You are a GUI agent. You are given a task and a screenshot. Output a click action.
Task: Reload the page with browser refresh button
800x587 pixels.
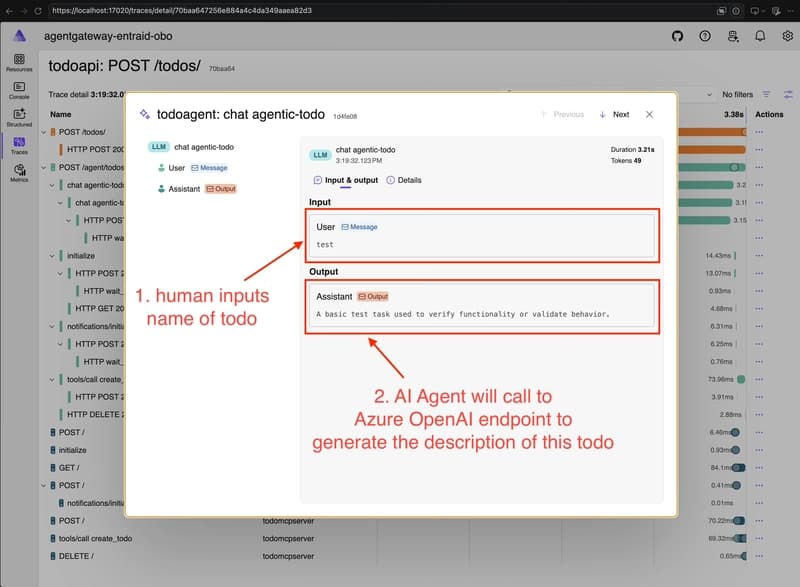click(38, 11)
